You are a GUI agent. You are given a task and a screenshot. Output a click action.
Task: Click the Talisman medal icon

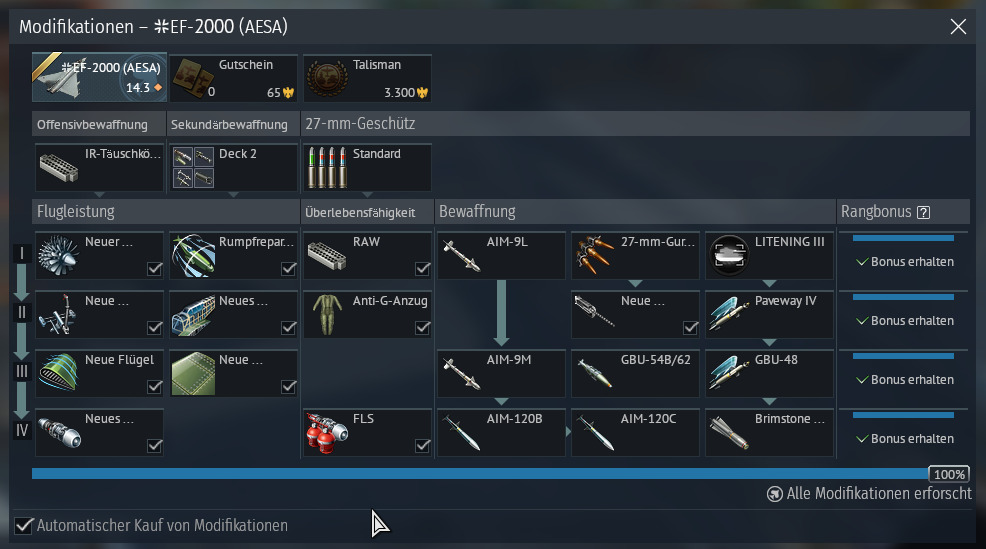[x=327, y=79]
